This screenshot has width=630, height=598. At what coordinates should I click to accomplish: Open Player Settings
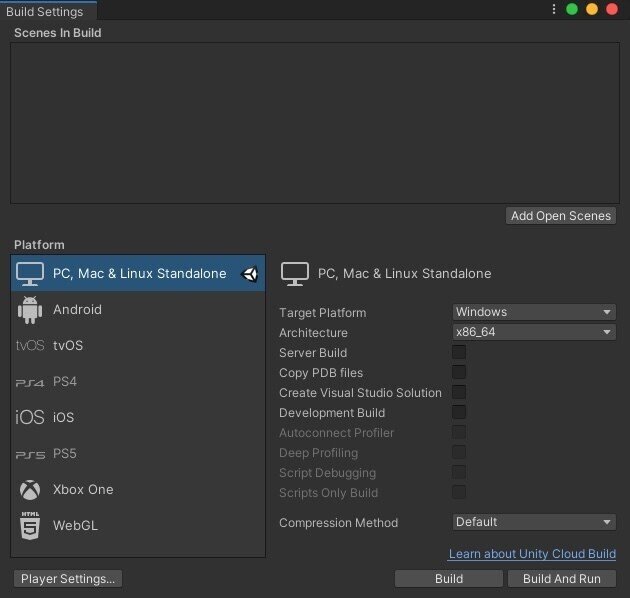pos(68,579)
